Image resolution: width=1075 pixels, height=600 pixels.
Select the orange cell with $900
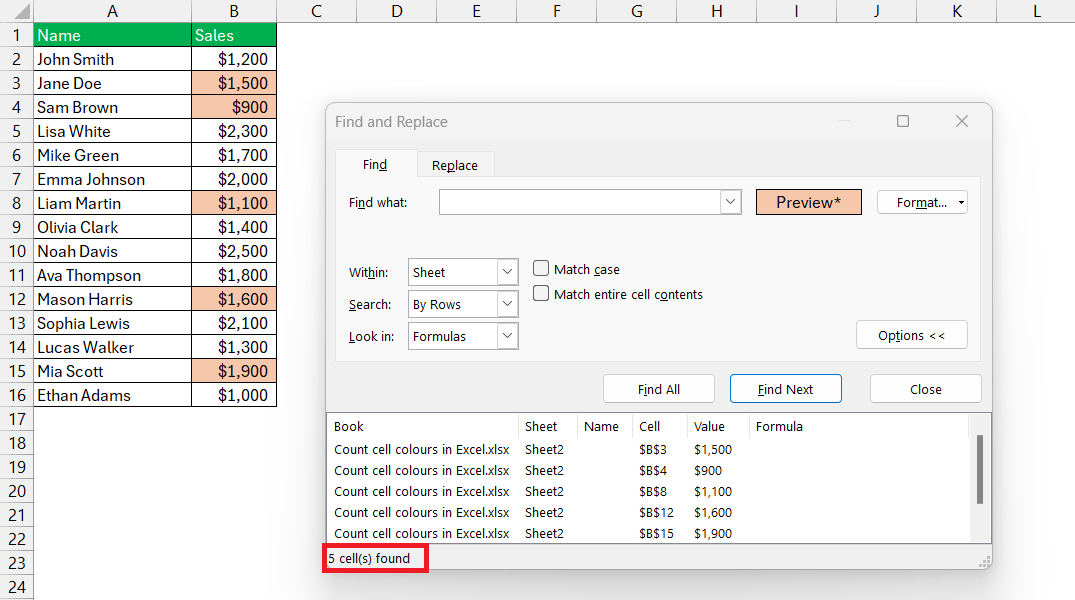[x=234, y=107]
